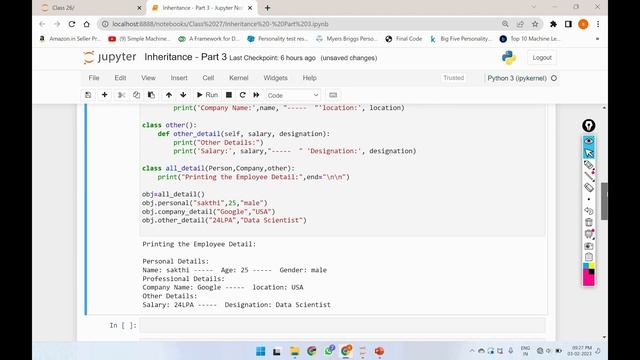Open the Cell menu
This screenshot has height=360, width=640.
point(208,78)
